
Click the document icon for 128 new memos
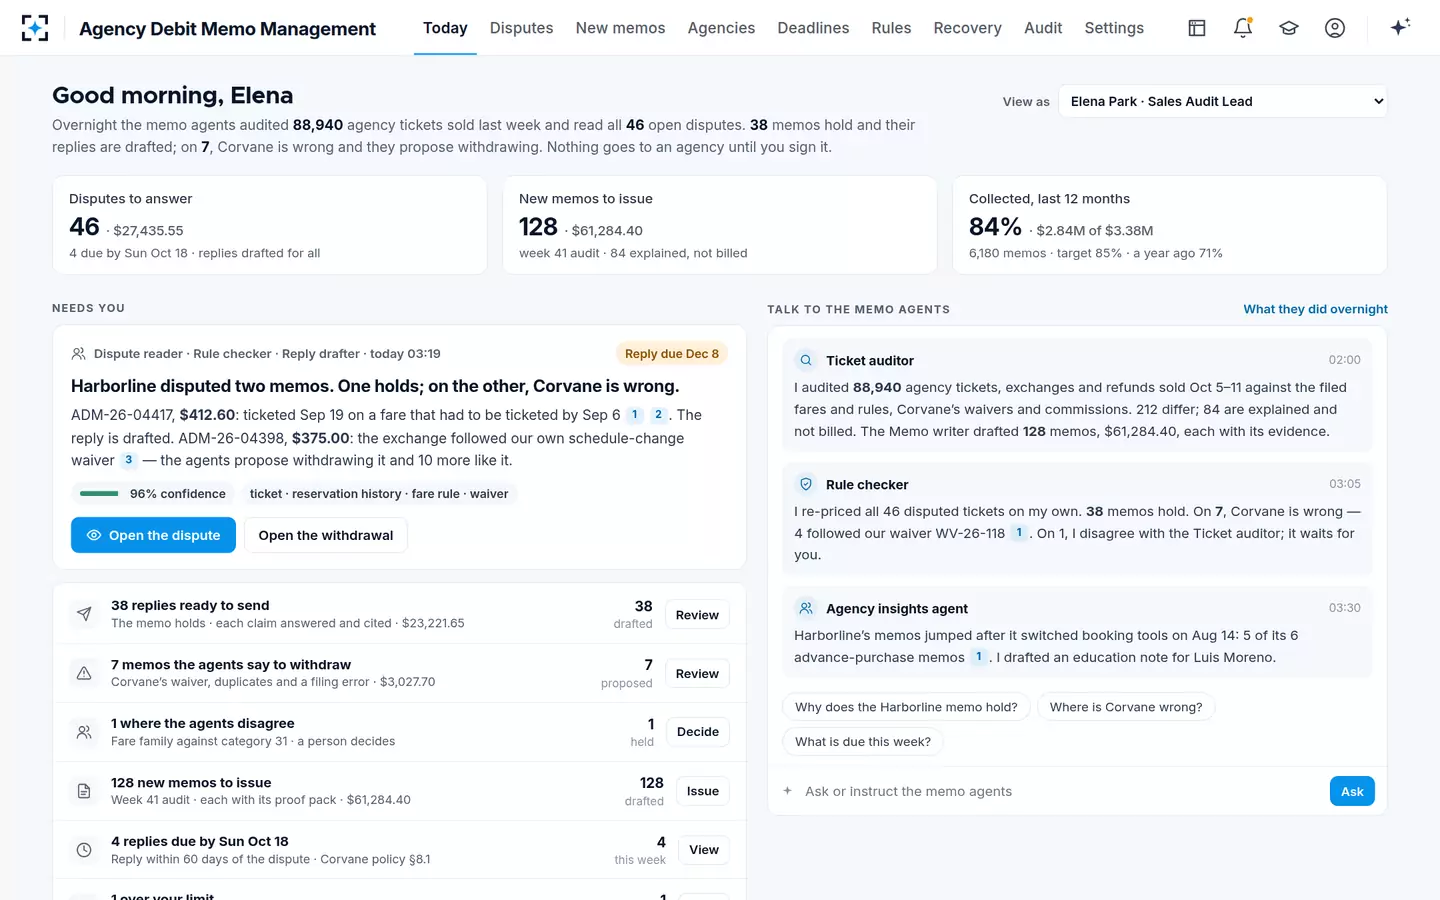tap(84, 791)
